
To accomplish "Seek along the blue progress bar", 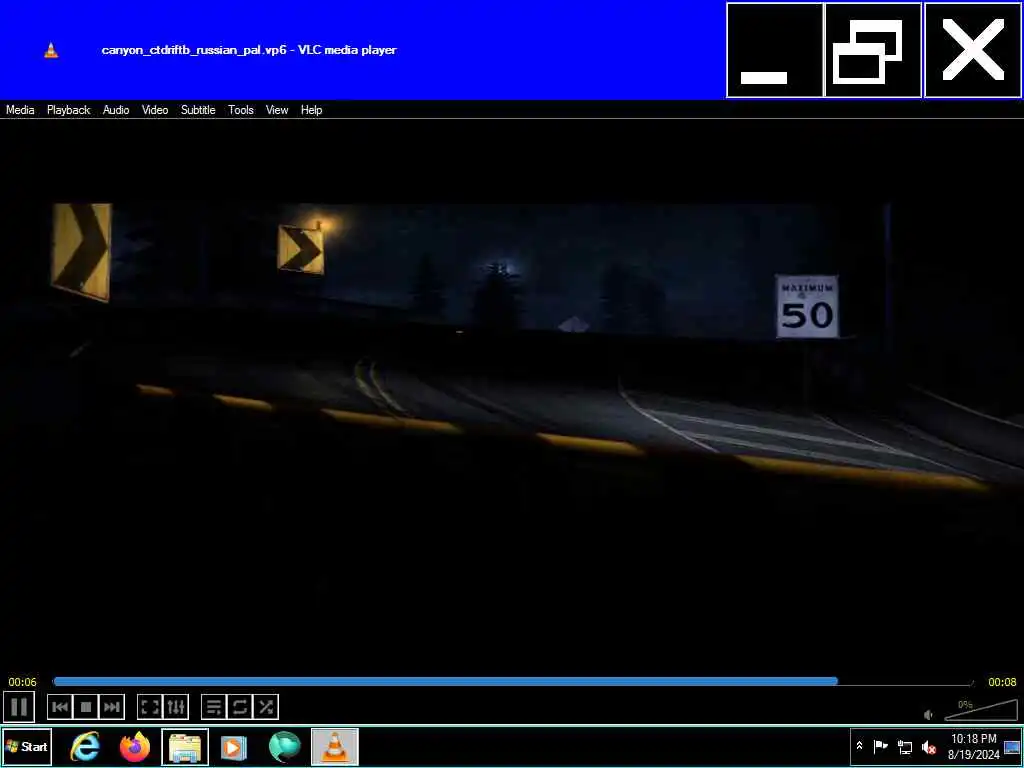I will click(x=513, y=682).
